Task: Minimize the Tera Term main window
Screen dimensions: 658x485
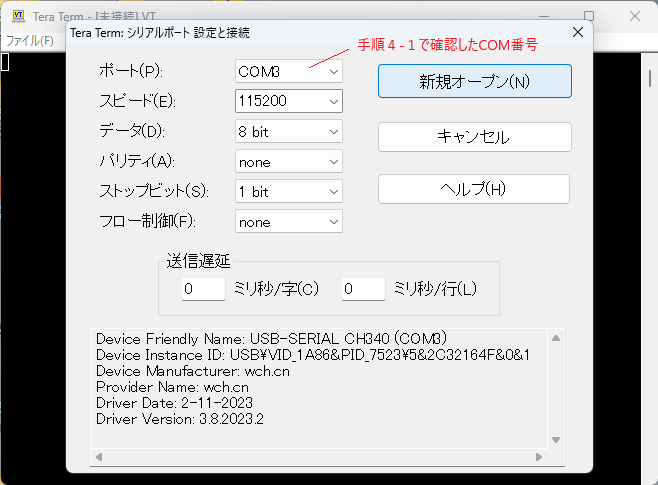Action: tap(544, 16)
